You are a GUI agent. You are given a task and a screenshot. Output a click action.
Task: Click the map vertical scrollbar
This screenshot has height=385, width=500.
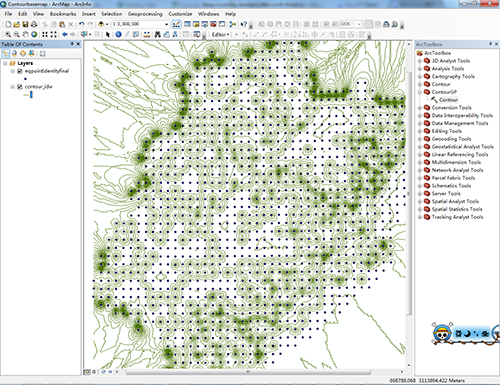pos(409,193)
